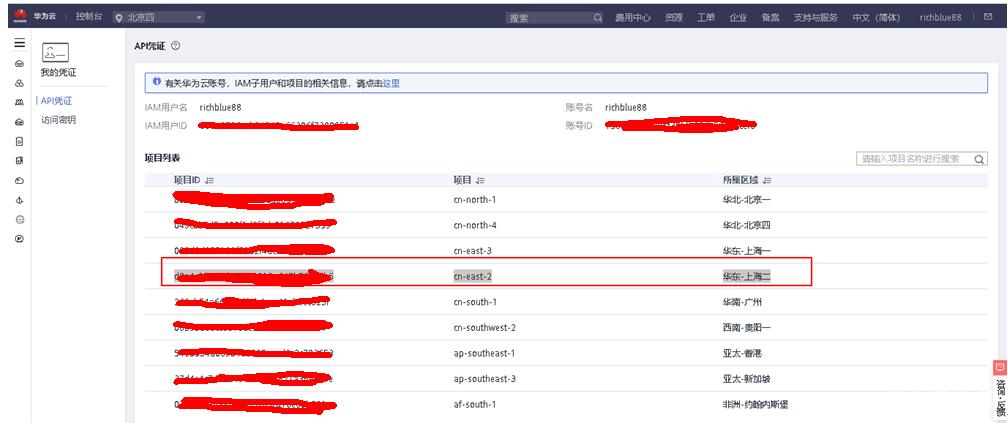Click the third sidebar service icon
Image resolution: width=1008 pixels, height=423 pixels.
19,102
